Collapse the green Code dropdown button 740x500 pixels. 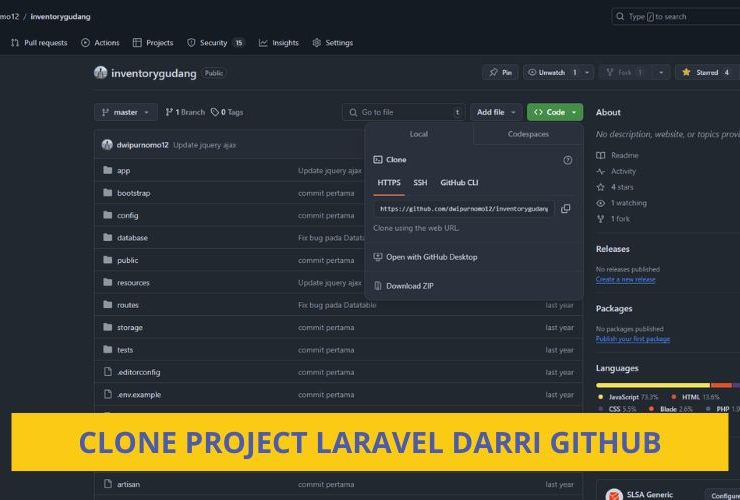point(555,112)
